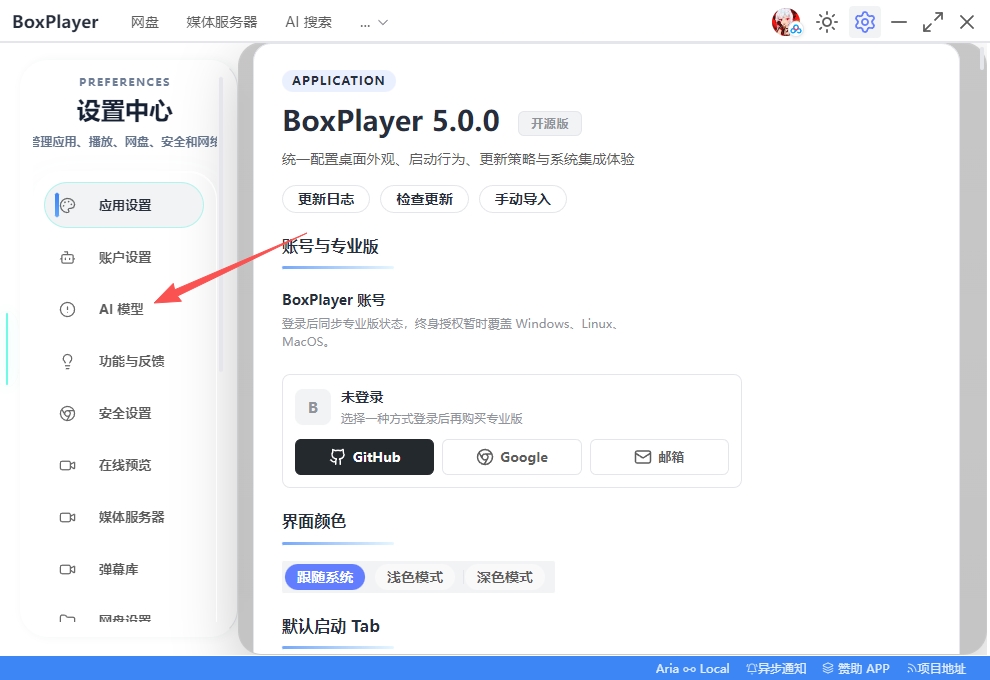Expand the ... overflow menu in top bar
This screenshot has width=990, height=680.
click(374, 23)
